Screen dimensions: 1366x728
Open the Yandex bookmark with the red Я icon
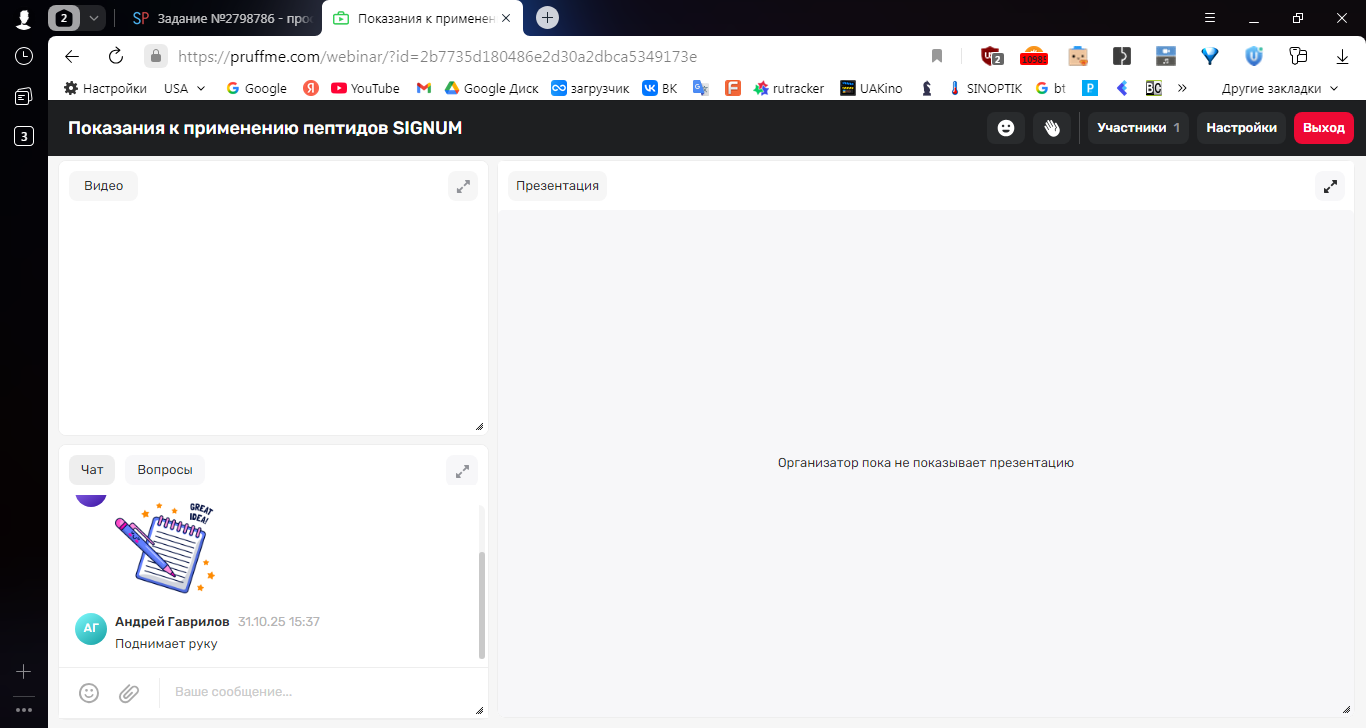coord(311,88)
